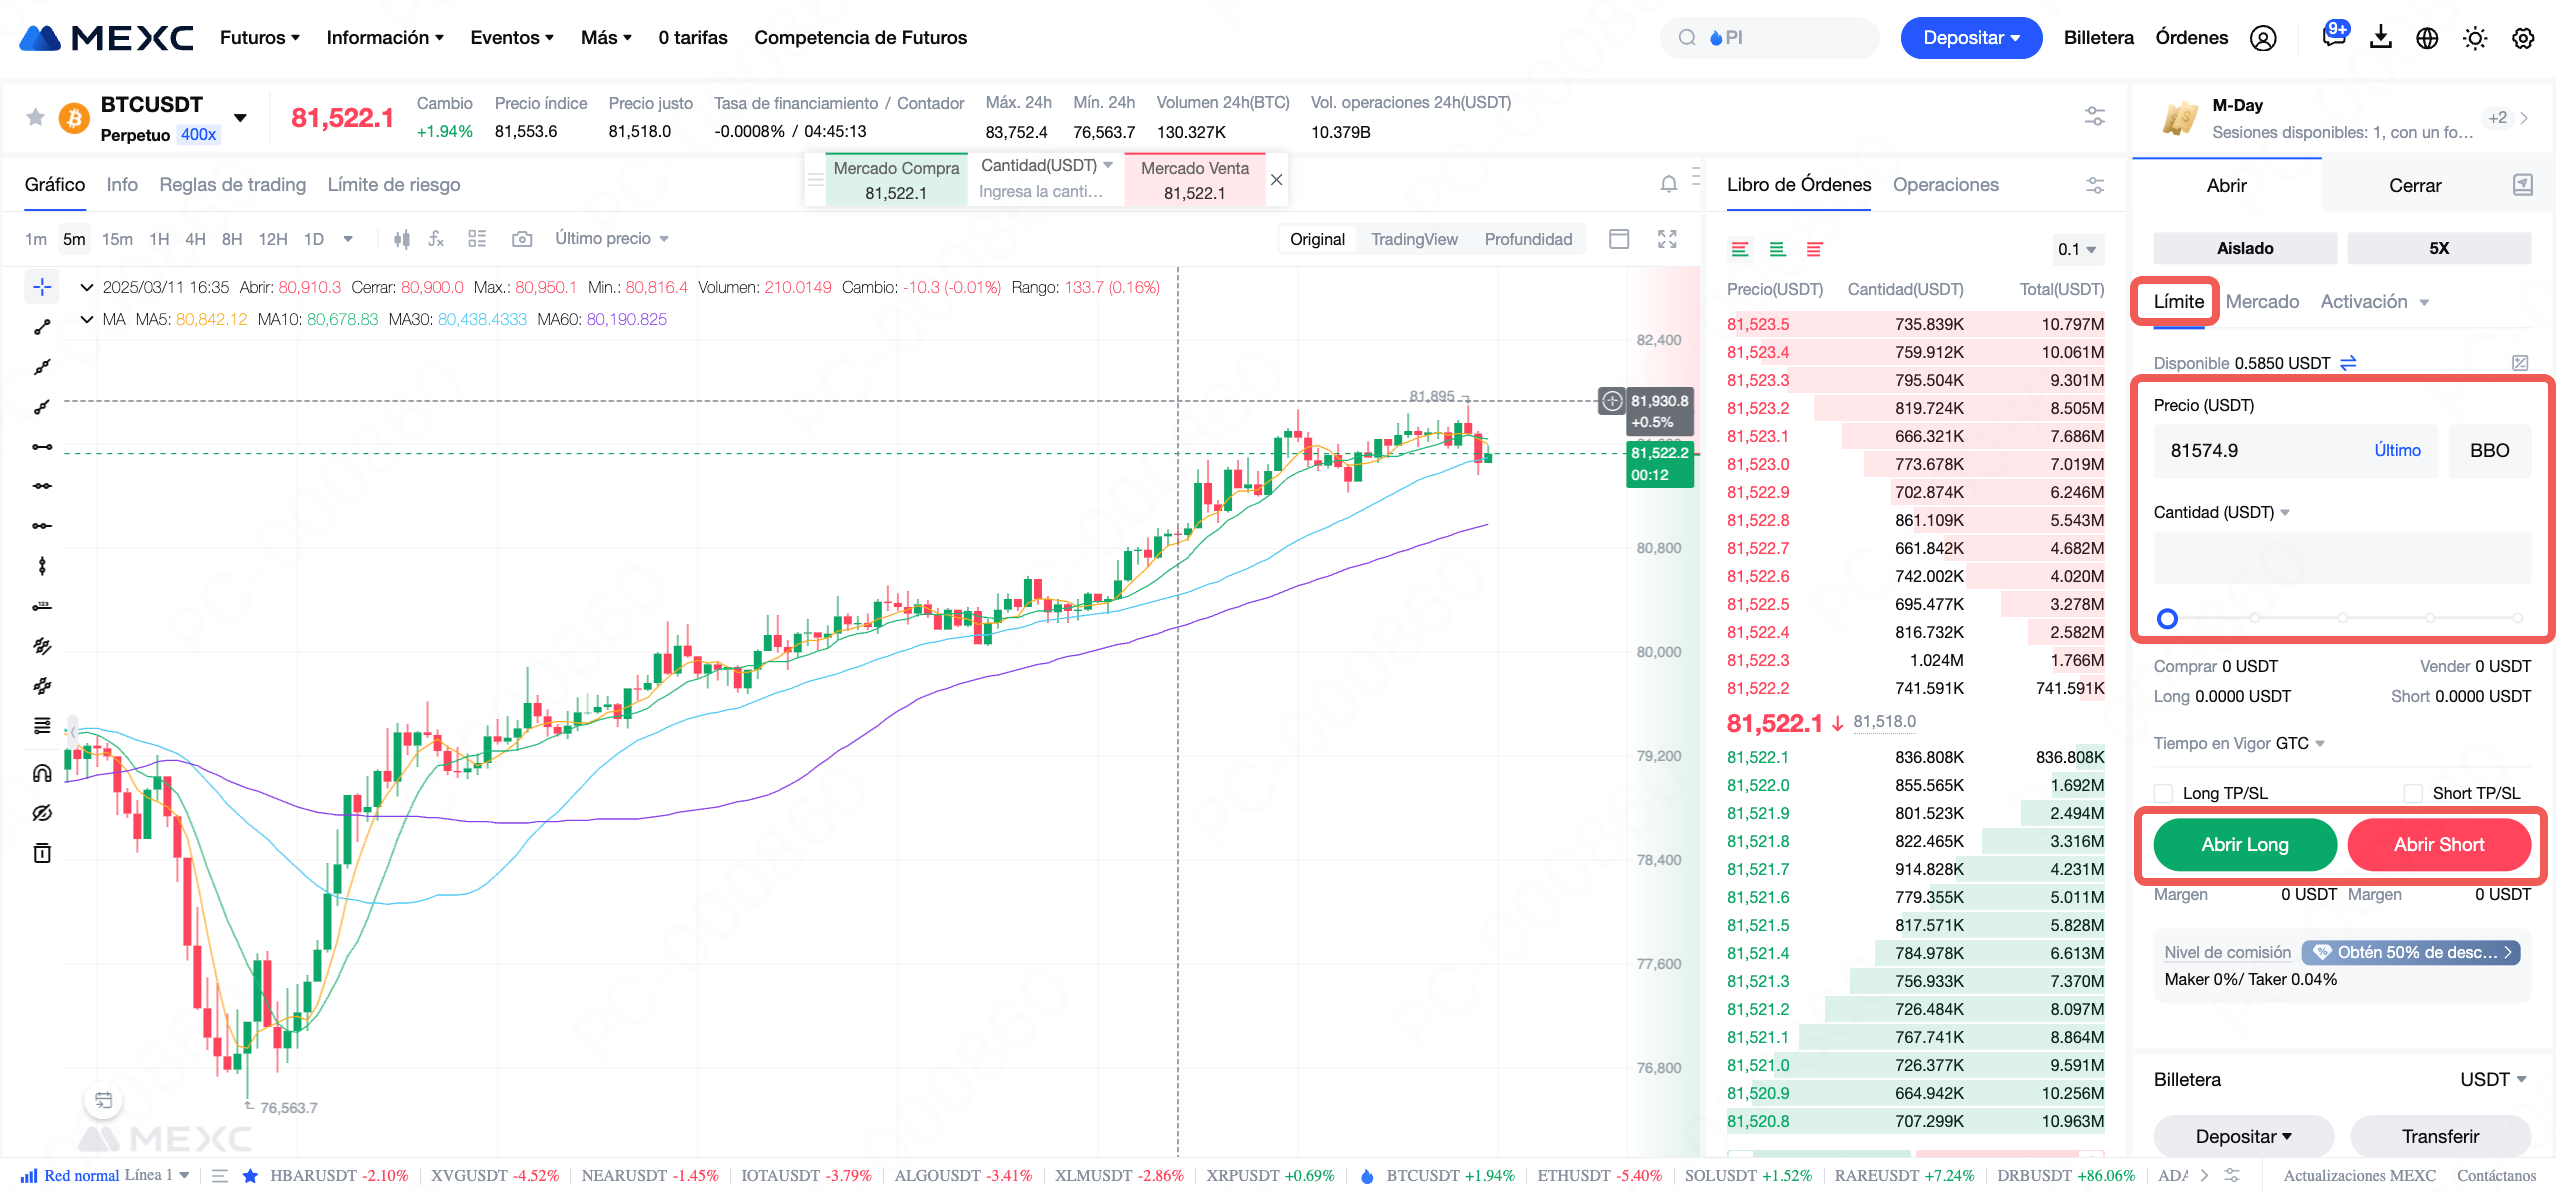Close the quick market order popup
This screenshot has height=1192, width=2556.
pos(1276,180)
